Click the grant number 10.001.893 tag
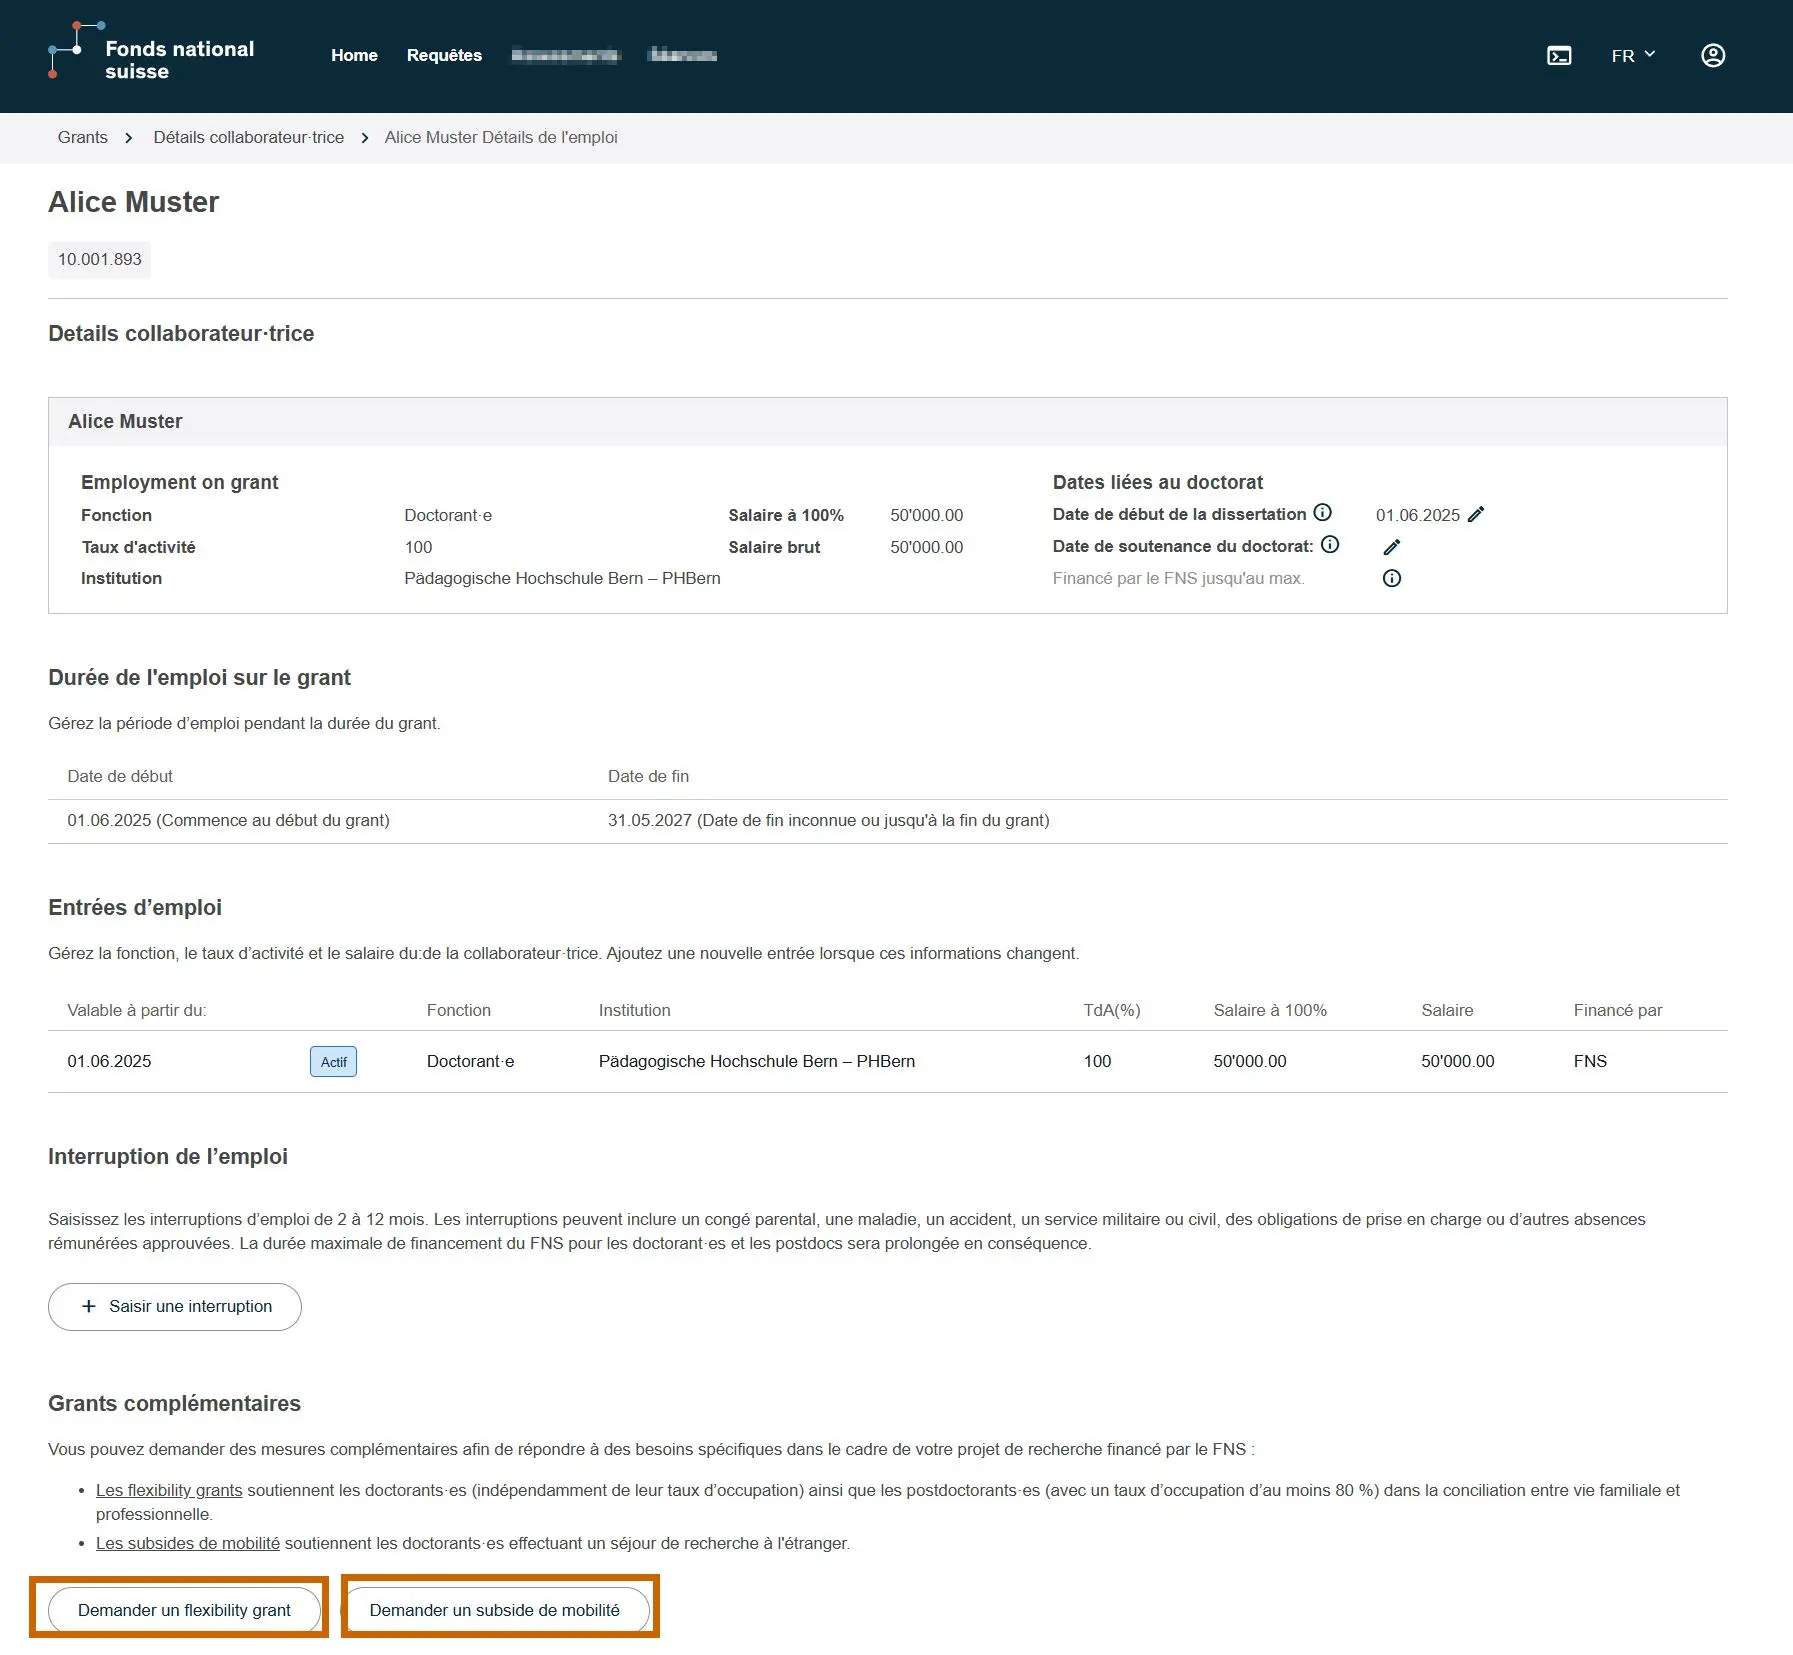This screenshot has height=1655, width=1793. click(x=99, y=260)
